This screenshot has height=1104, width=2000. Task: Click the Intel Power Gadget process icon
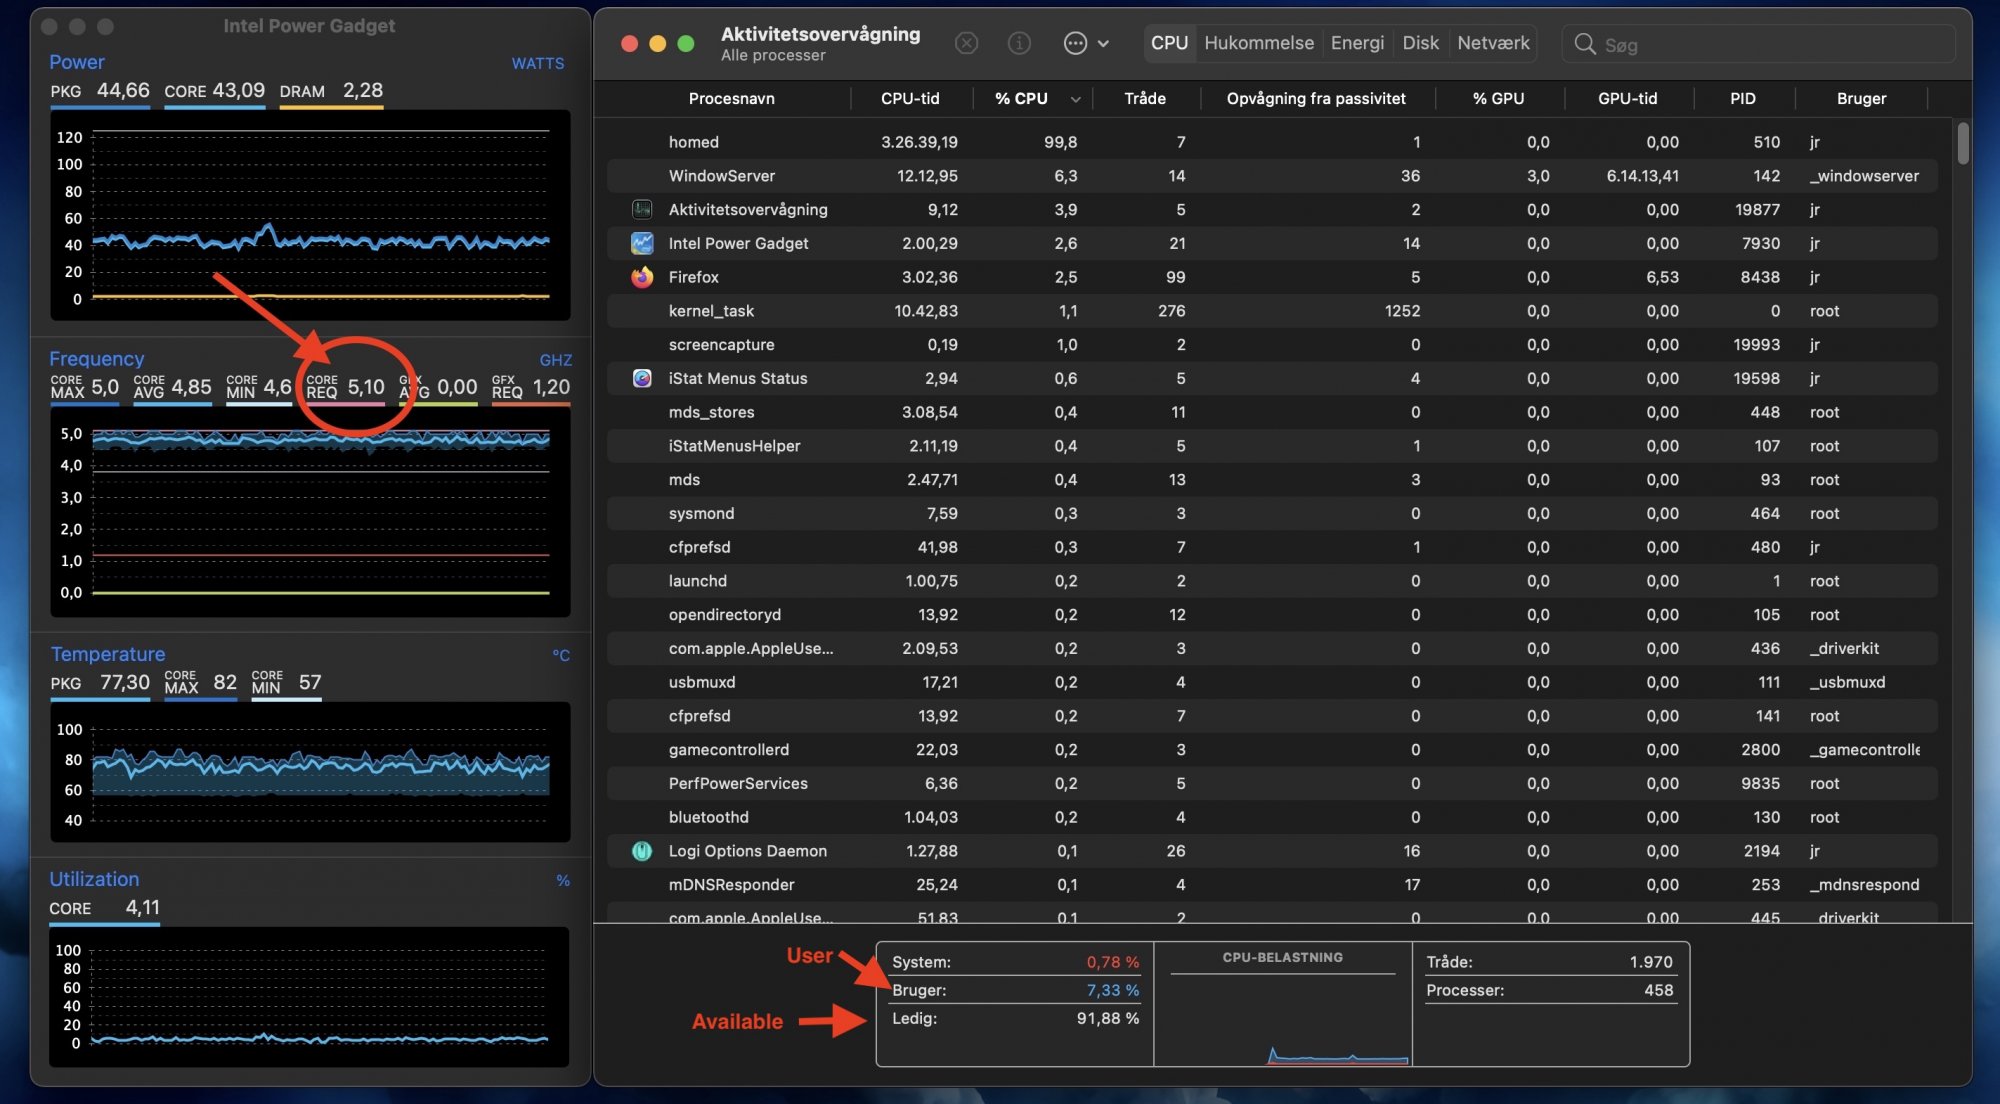tap(642, 243)
